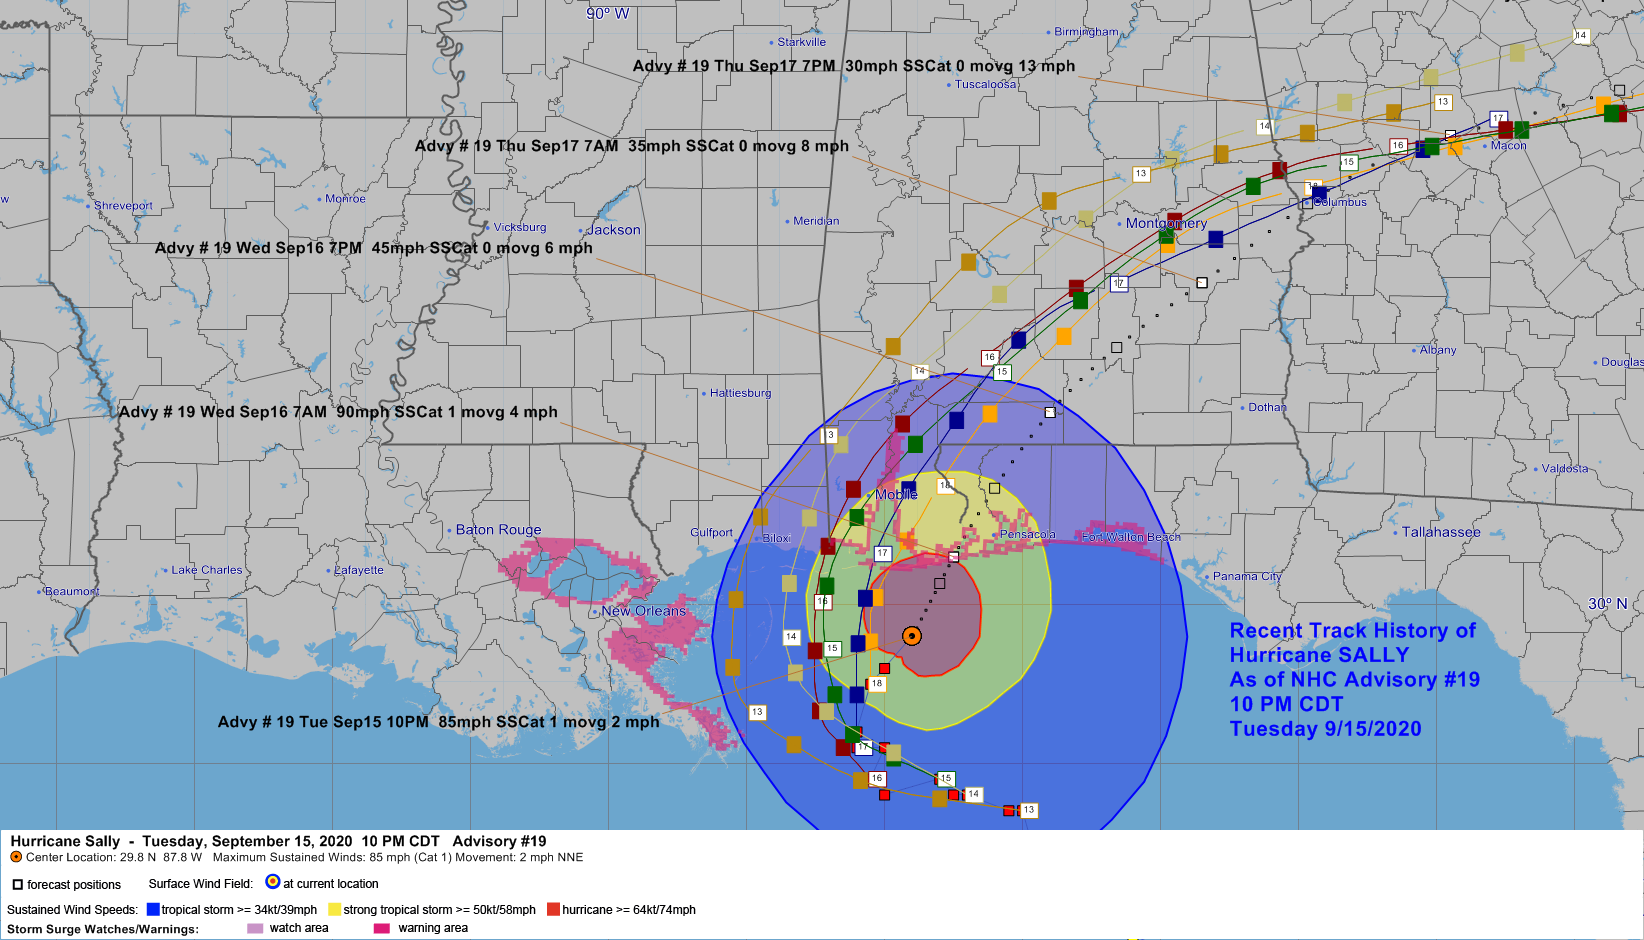The height and width of the screenshot is (940, 1644).
Task: Click the Thu Sep17 7AM advisory label
Action: [x=632, y=146]
